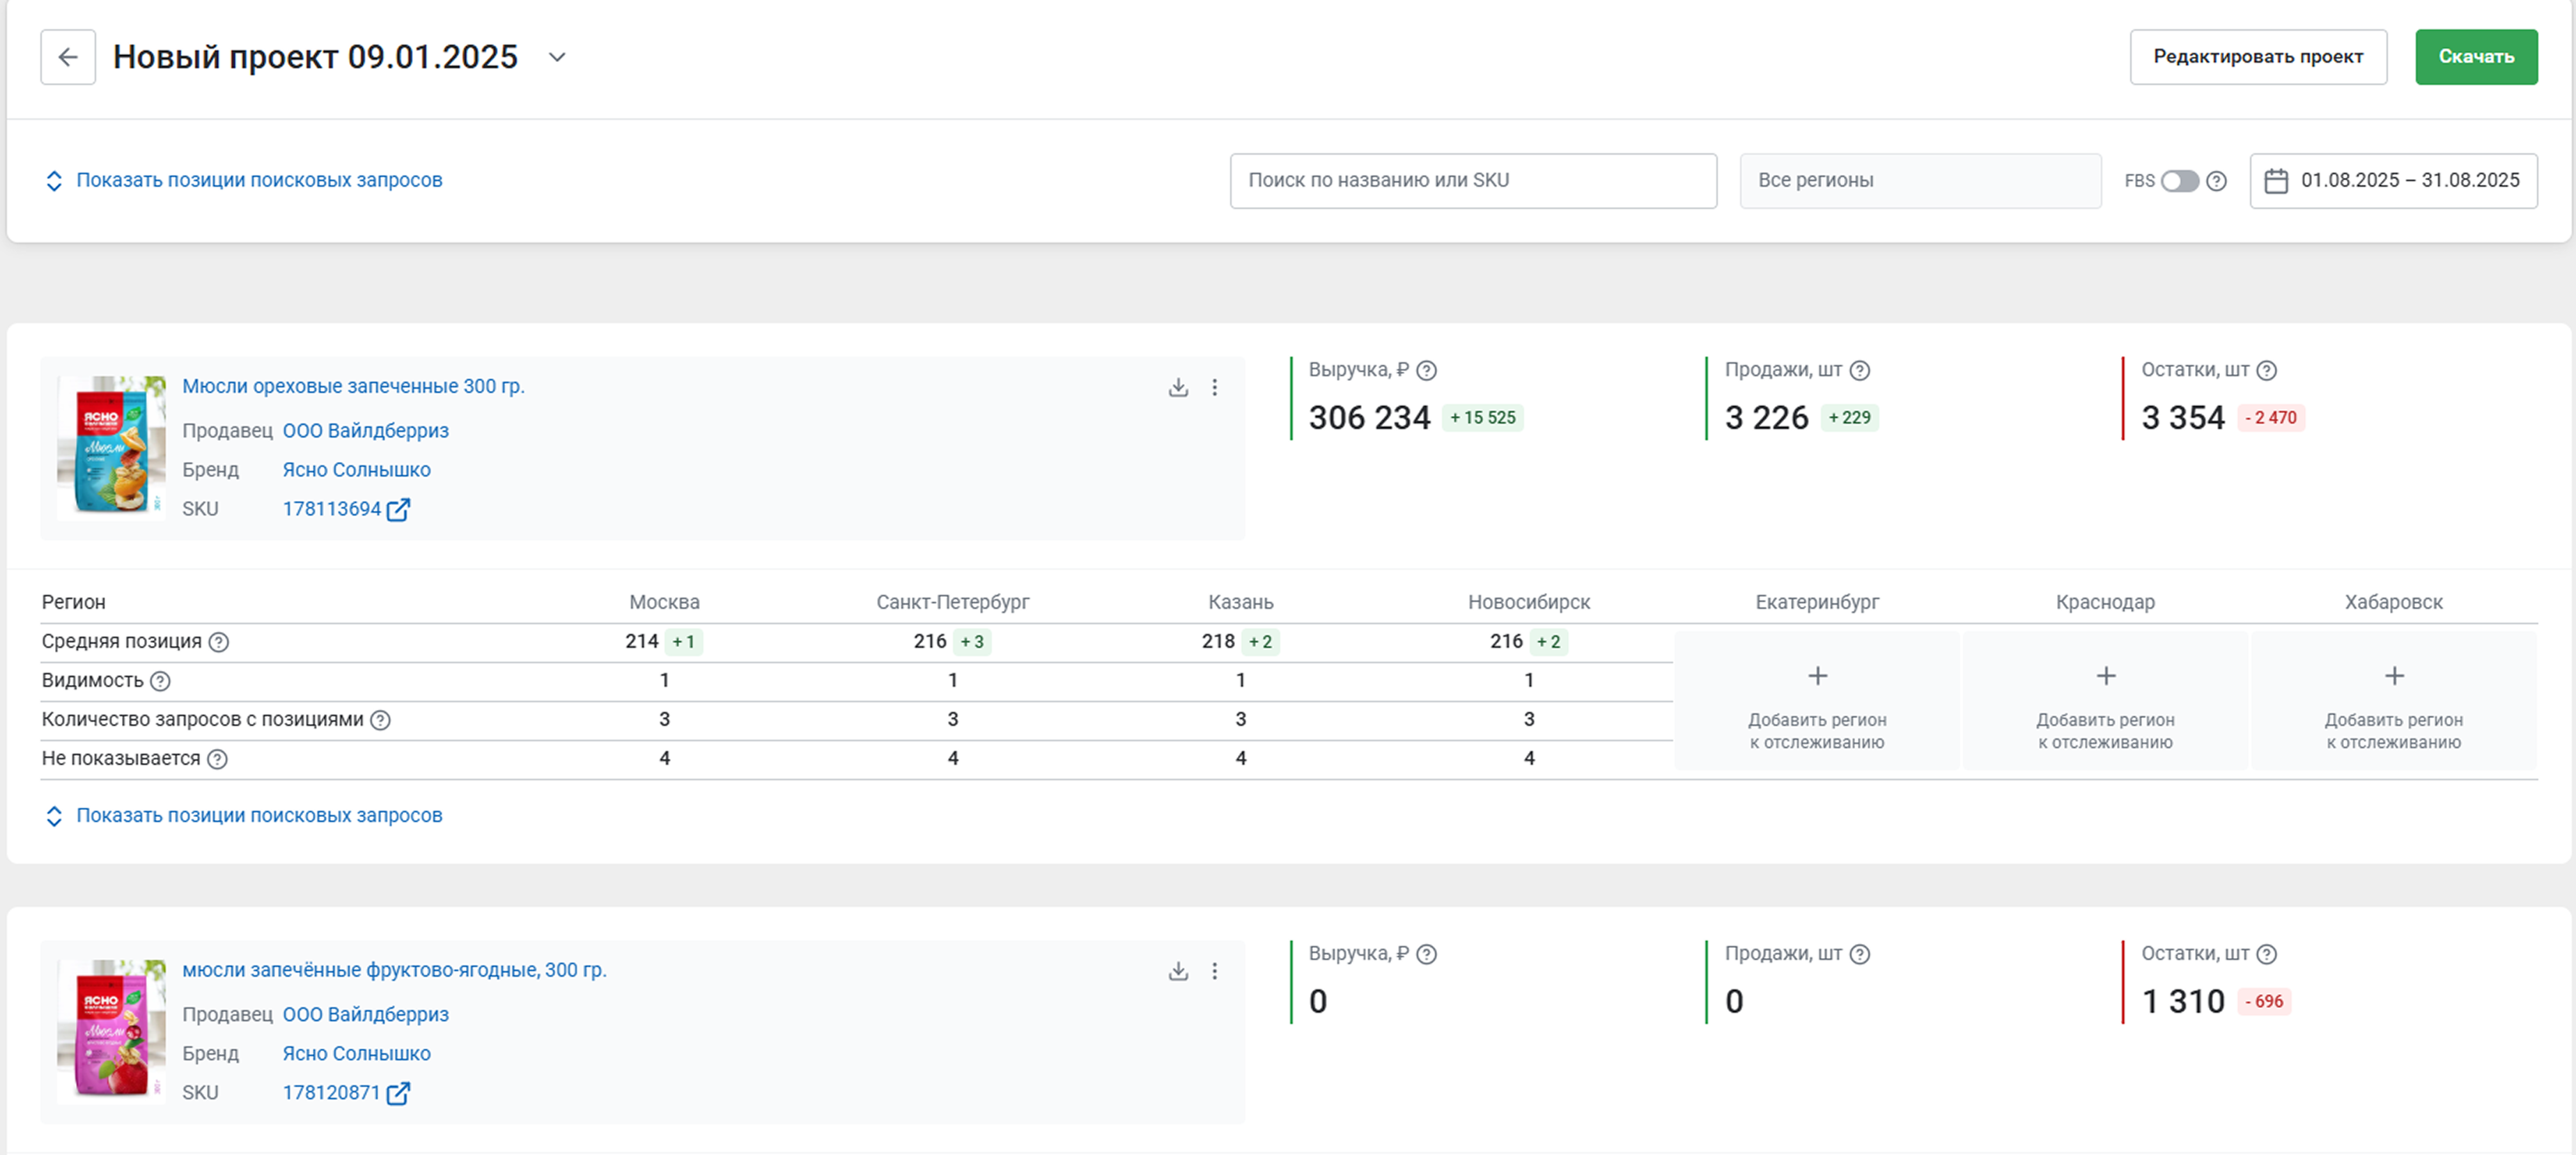Click the back arrow button

pyautogui.click(x=68, y=57)
